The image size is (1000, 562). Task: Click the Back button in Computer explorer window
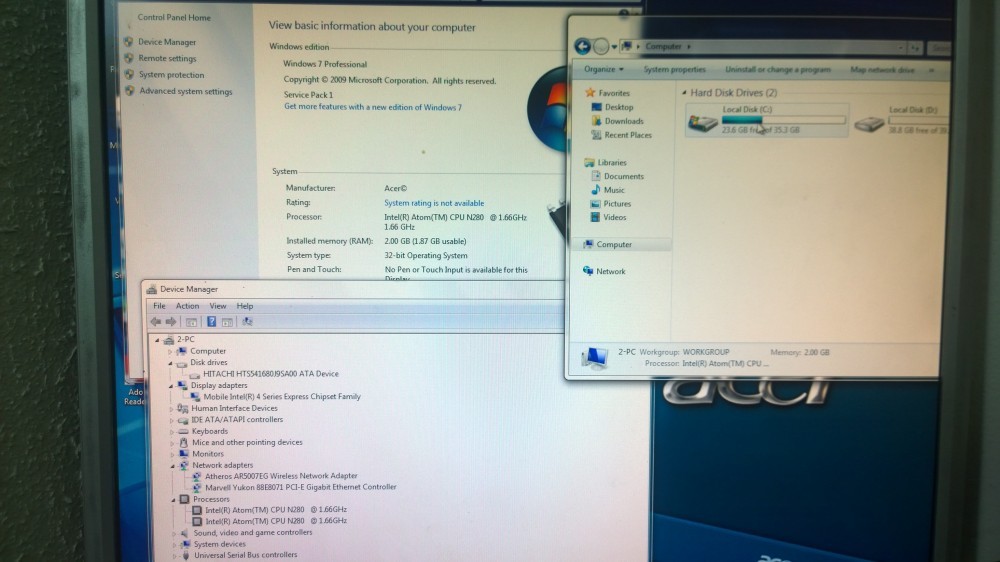click(x=582, y=46)
